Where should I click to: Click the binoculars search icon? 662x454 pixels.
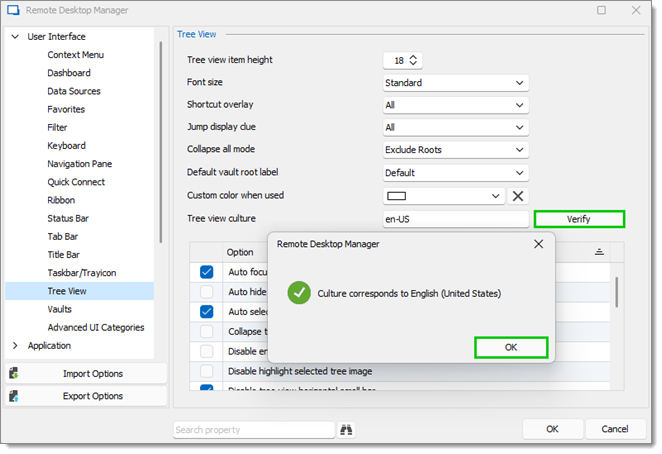click(x=346, y=430)
